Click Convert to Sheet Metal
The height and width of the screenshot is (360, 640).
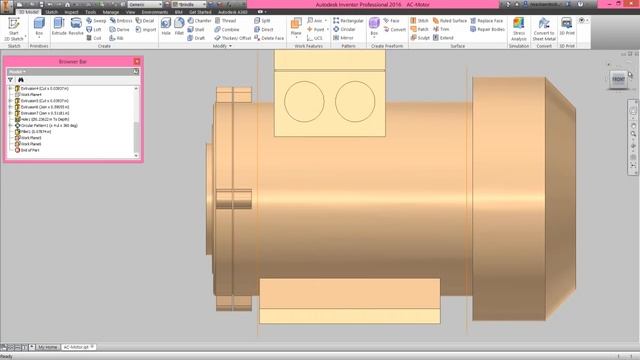[544, 29]
